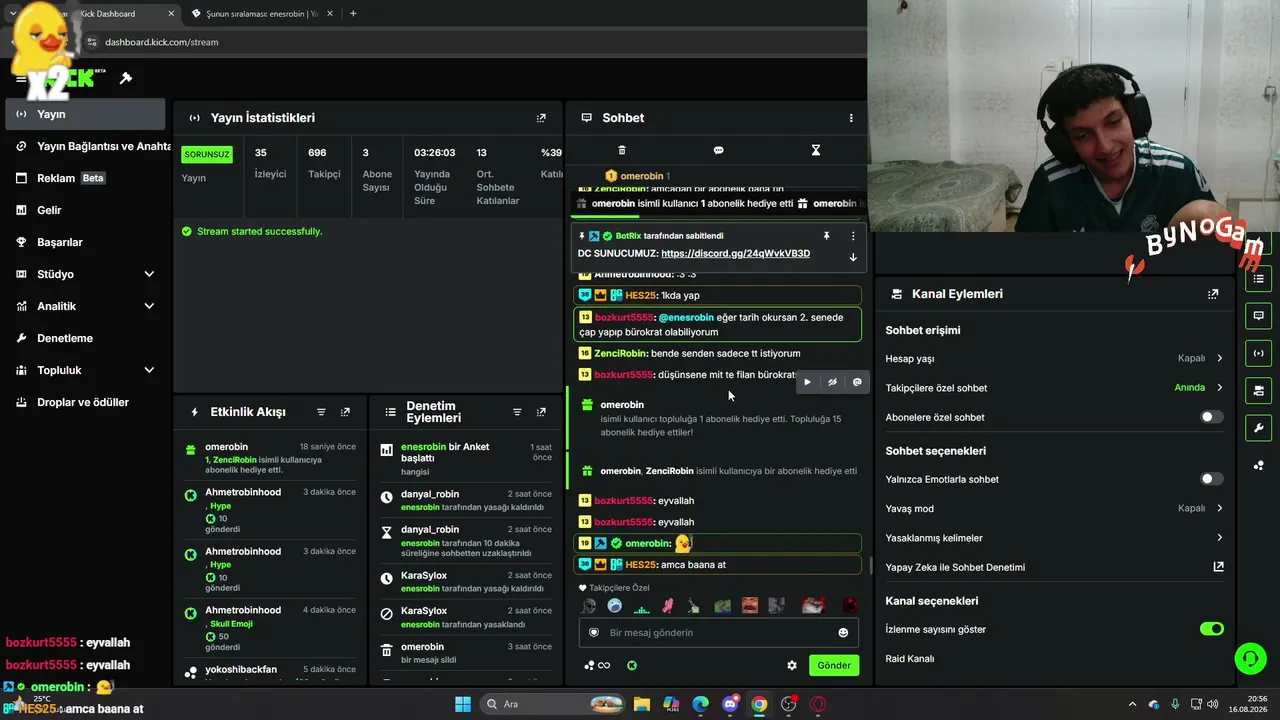Screen dimensions: 1280x720
Task: Open omerobin profile in Etkinlik Akışı
Action: pyautogui.click(x=227, y=447)
